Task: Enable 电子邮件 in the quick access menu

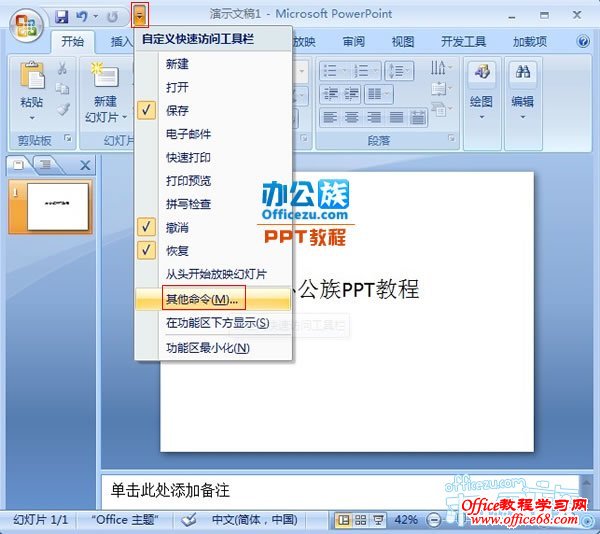Action: click(x=214, y=134)
